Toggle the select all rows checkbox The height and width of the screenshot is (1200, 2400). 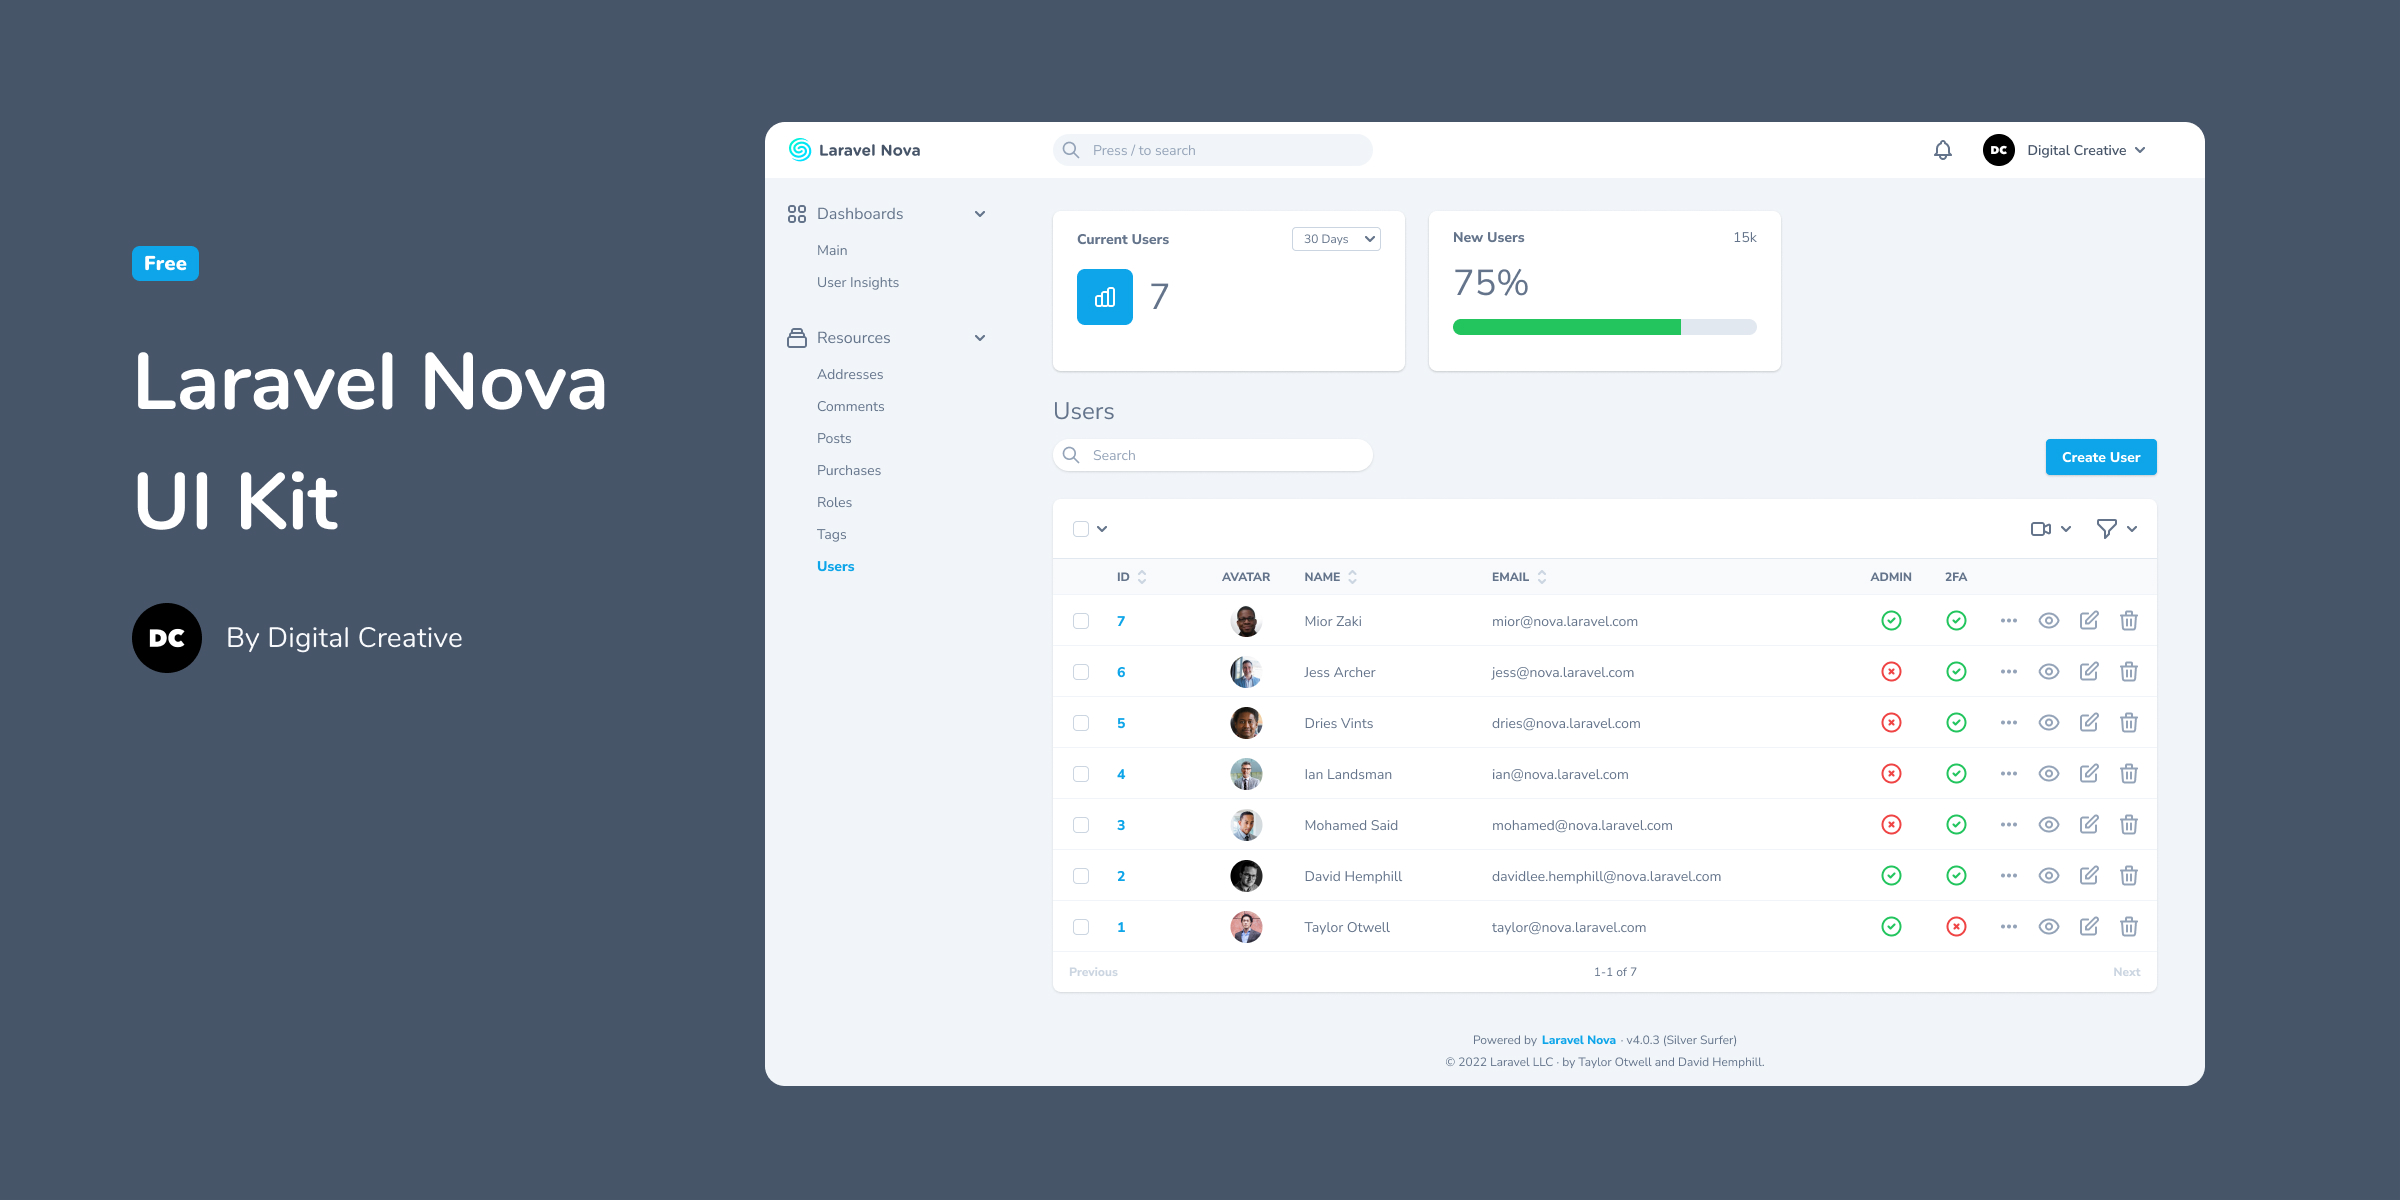[1081, 530]
